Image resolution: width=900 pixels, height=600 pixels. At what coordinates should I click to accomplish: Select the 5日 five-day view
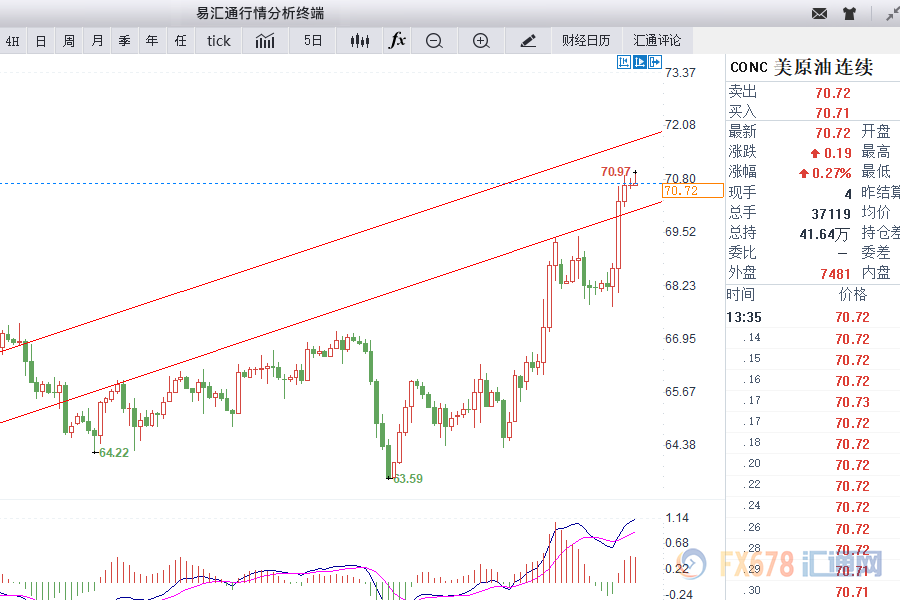(x=313, y=41)
